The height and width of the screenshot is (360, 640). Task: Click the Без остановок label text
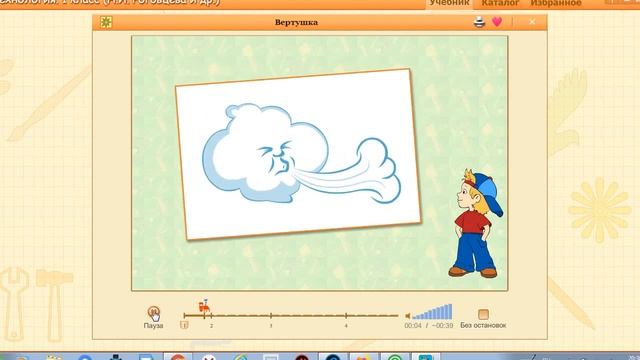483,325
